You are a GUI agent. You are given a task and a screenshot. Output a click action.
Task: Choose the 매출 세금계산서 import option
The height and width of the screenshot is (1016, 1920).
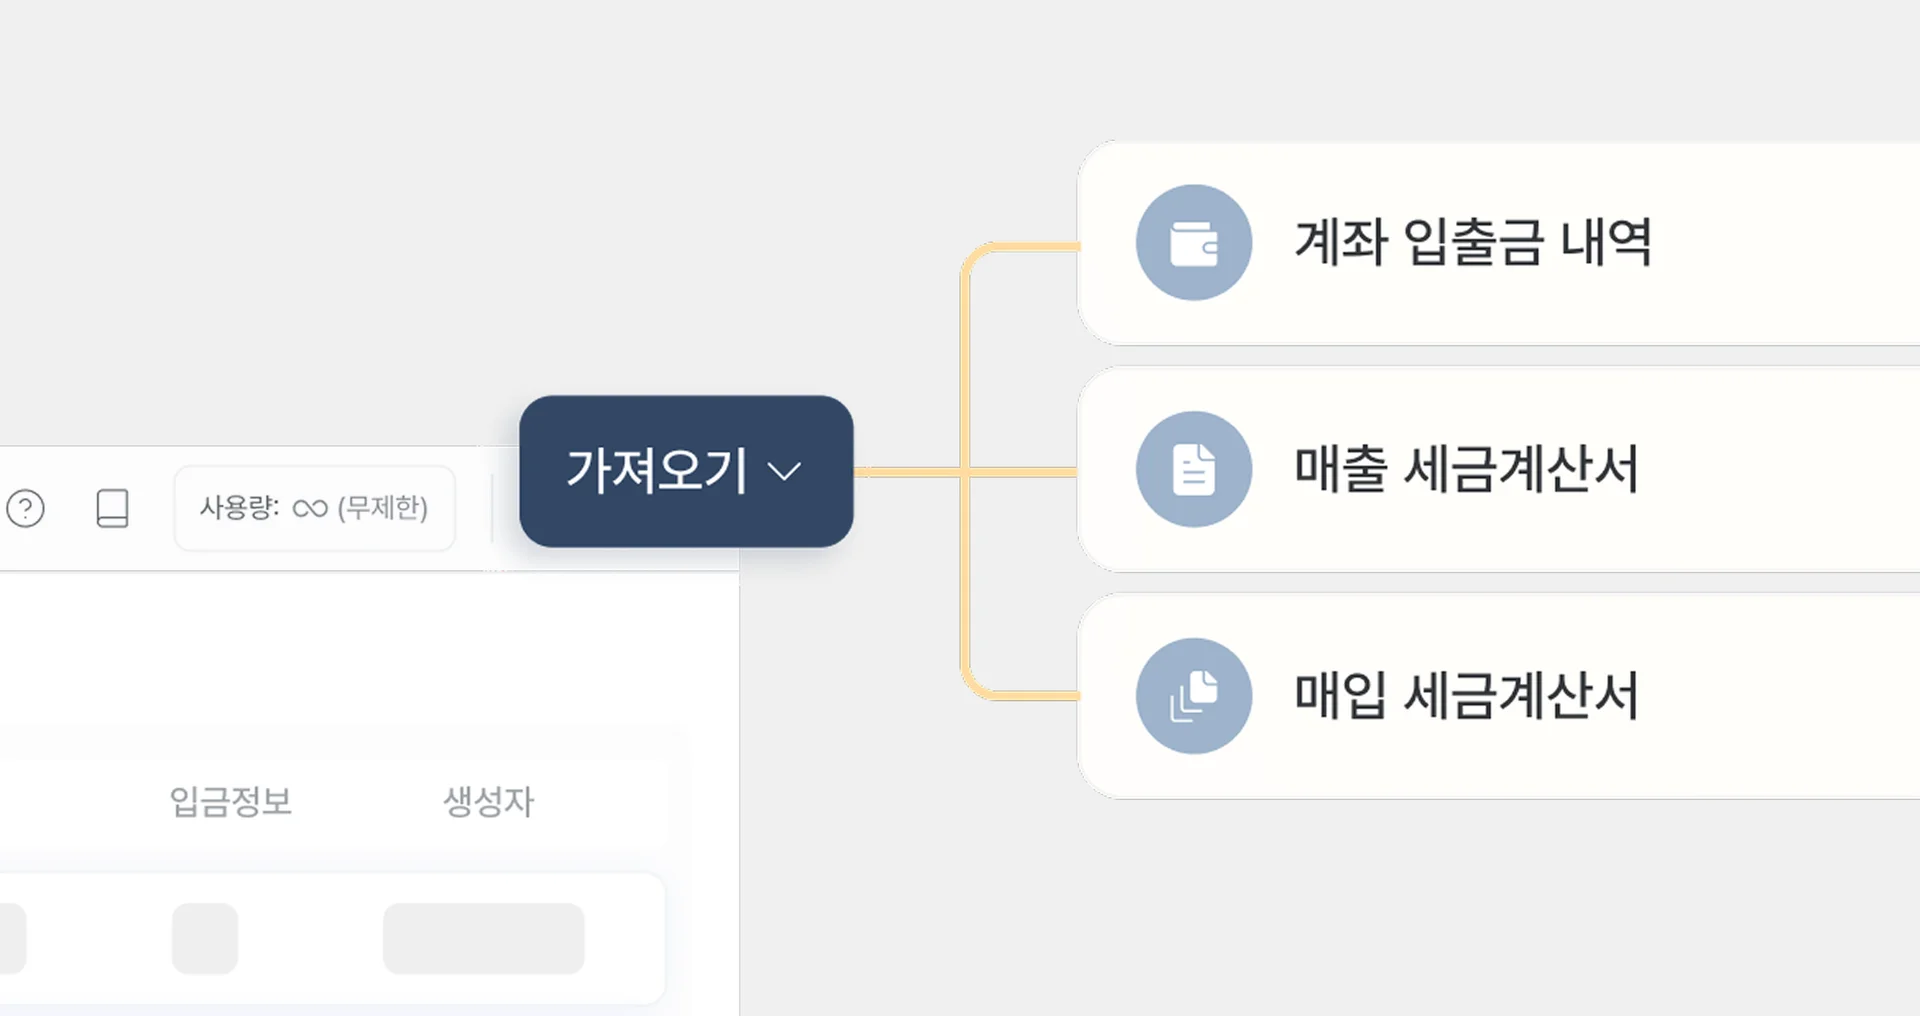point(1466,470)
